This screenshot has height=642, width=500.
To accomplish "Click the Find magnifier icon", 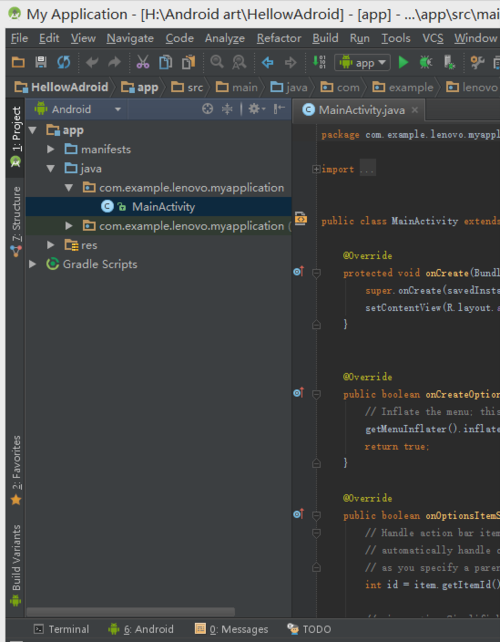I will click(217, 62).
